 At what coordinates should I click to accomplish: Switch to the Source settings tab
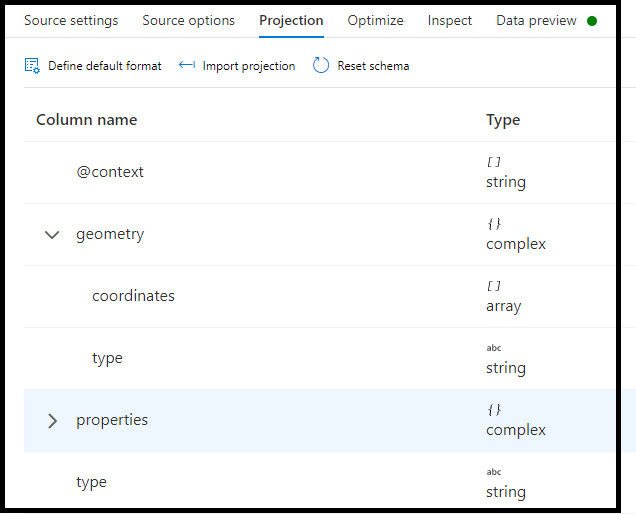[71, 21]
